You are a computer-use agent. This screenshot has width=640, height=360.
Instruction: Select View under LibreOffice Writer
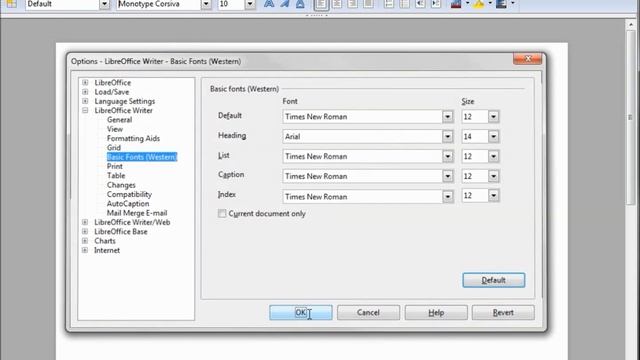(x=115, y=129)
